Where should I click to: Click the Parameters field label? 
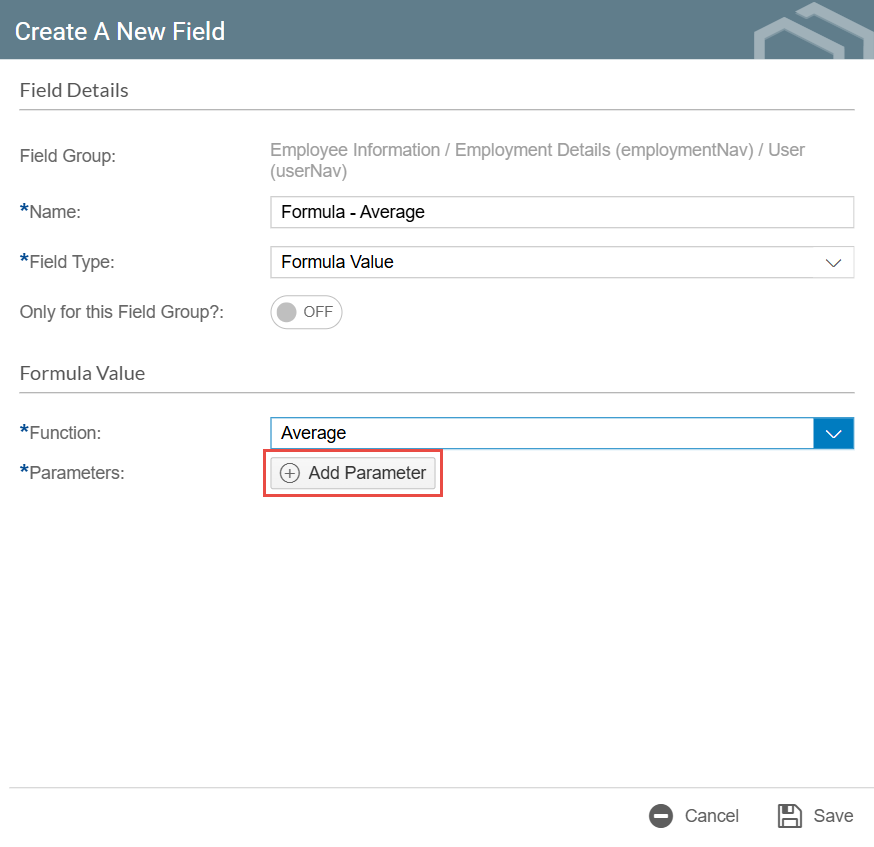76,473
